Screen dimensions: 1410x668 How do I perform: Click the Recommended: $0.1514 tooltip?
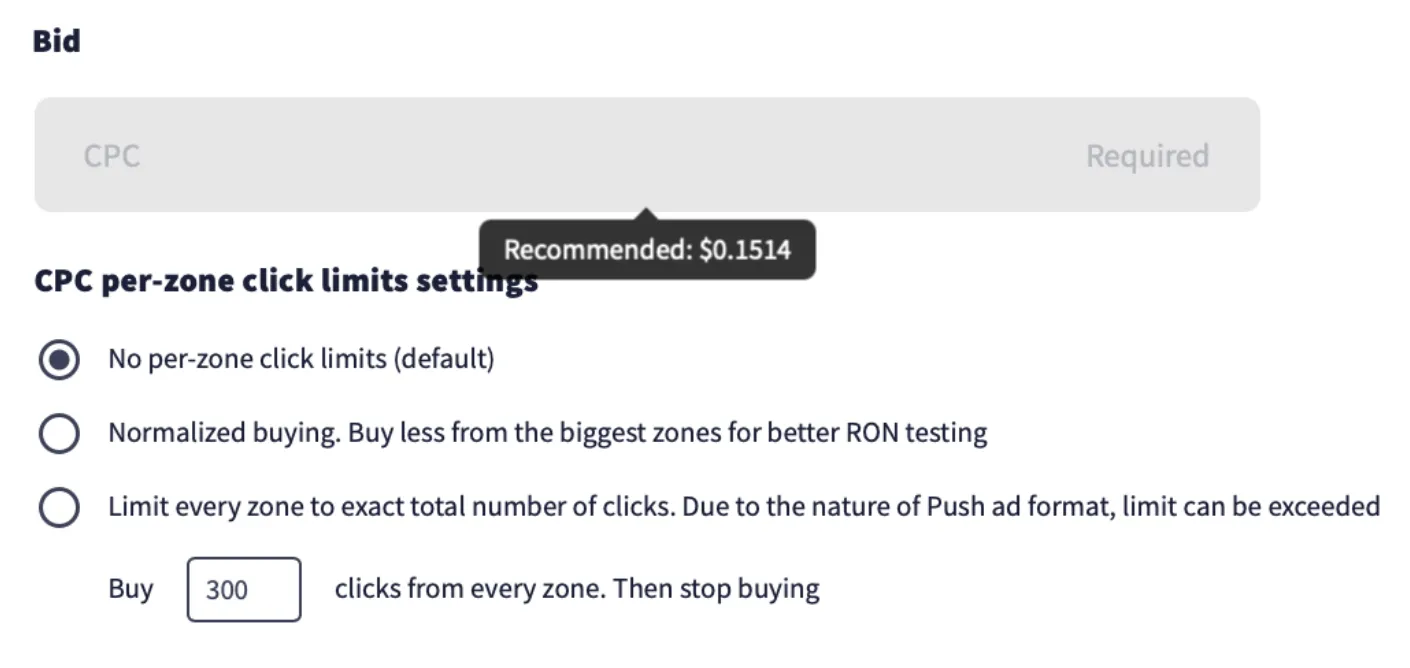(646, 250)
